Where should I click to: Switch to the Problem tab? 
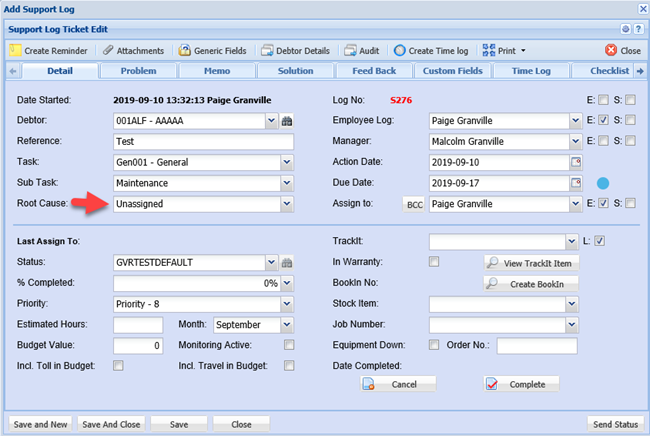(x=138, y=71)
